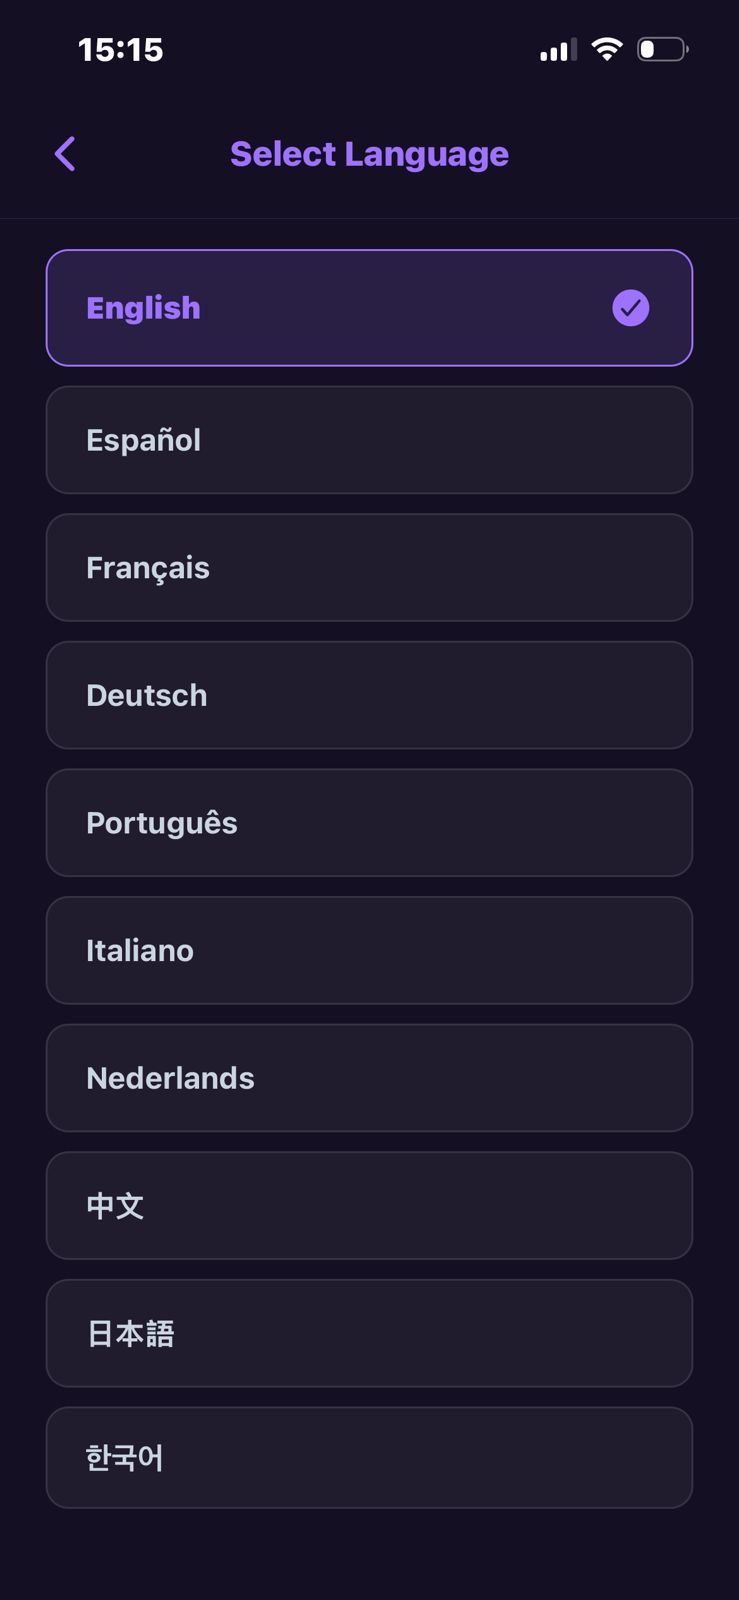The image size is (739, 1600).
Task: Tap the cellular signal bars icon
Action: point(557,50)
